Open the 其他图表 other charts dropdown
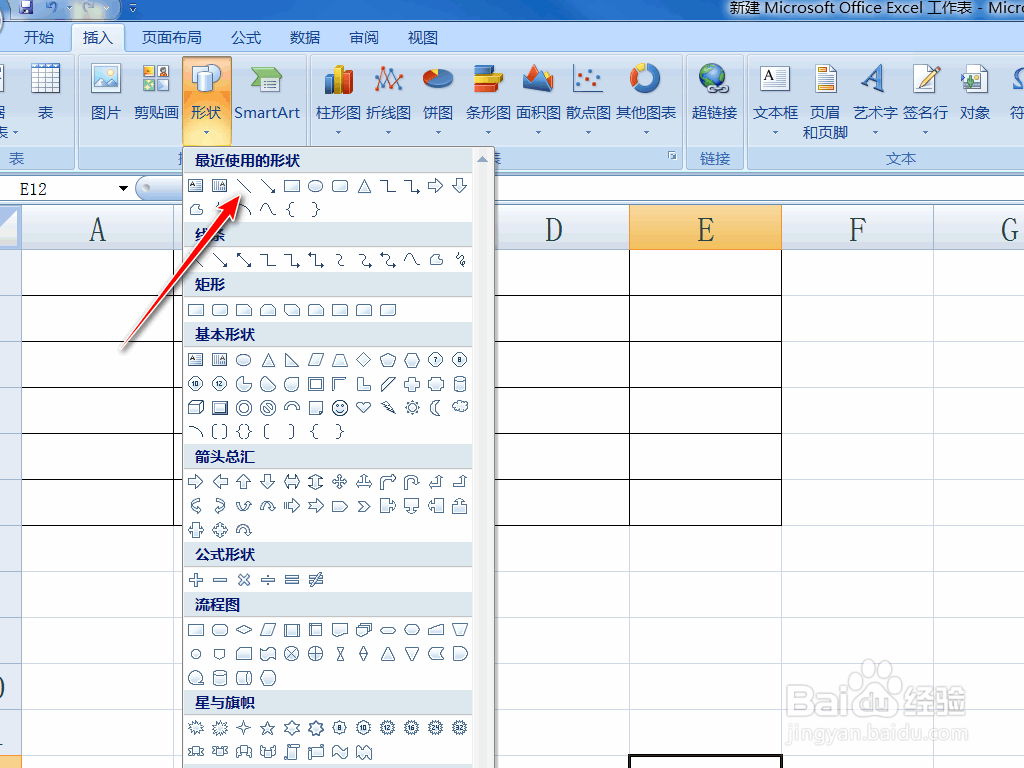The height and width of the screenshot is (768, 1024). click(x=646, y=98)
